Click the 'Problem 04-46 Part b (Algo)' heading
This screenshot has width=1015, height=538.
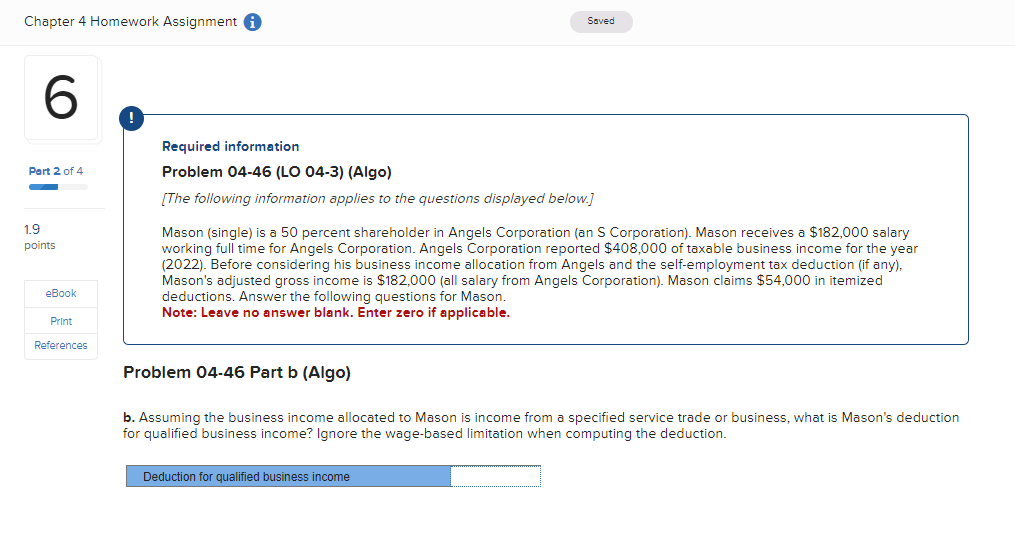(237, 372)
